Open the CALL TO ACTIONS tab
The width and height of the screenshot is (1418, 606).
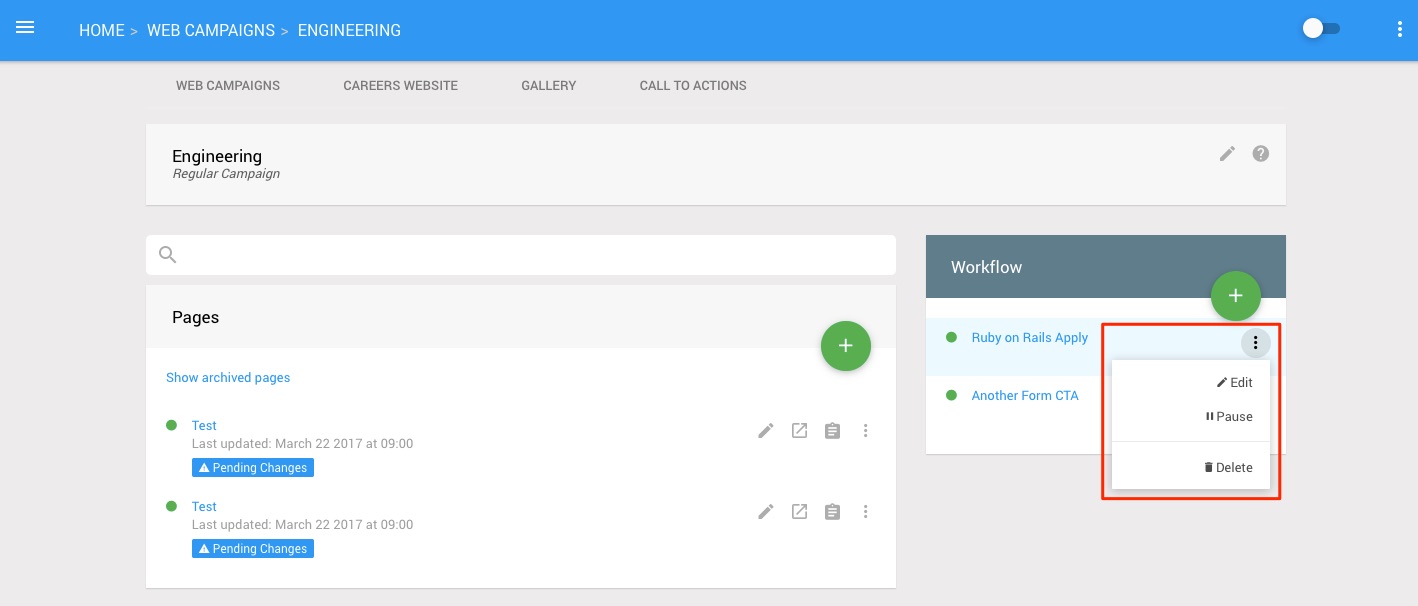point(693,86)
